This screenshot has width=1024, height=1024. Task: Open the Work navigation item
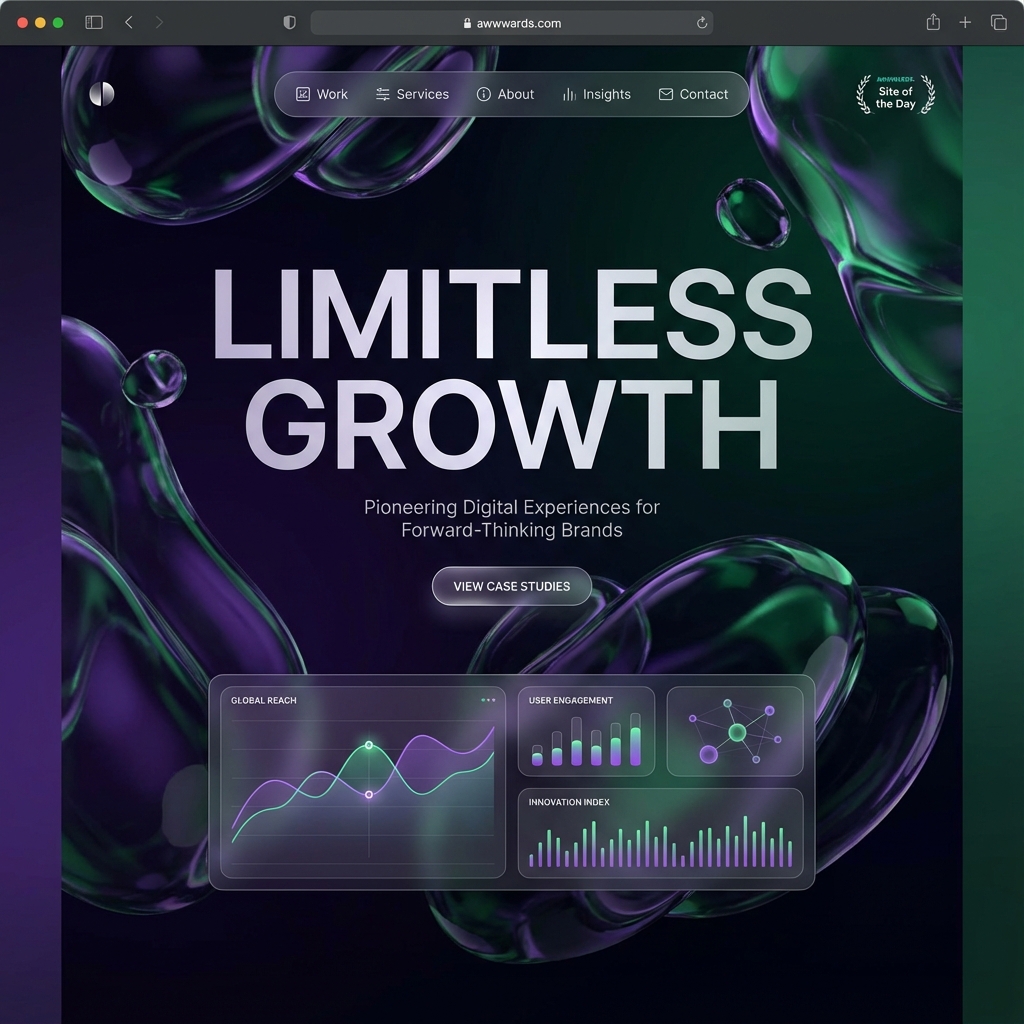pos(322,94)
